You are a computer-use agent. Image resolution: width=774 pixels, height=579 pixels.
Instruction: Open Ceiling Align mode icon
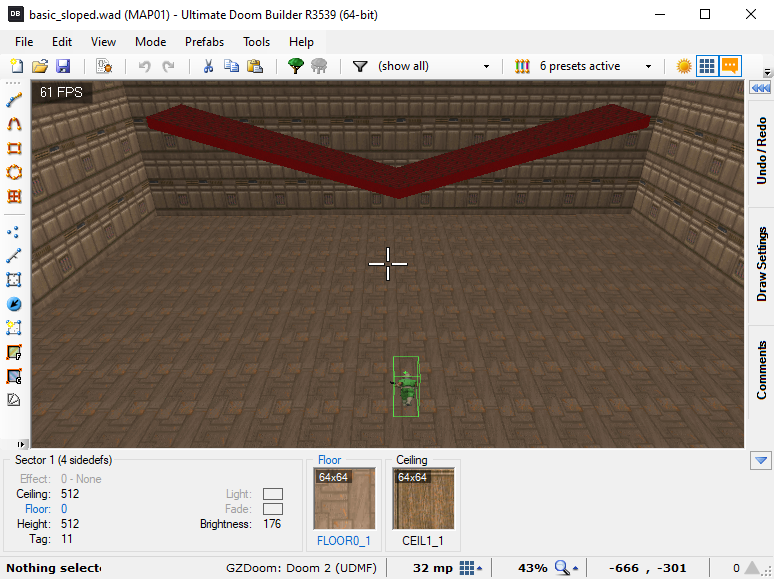tap(14, 376)
